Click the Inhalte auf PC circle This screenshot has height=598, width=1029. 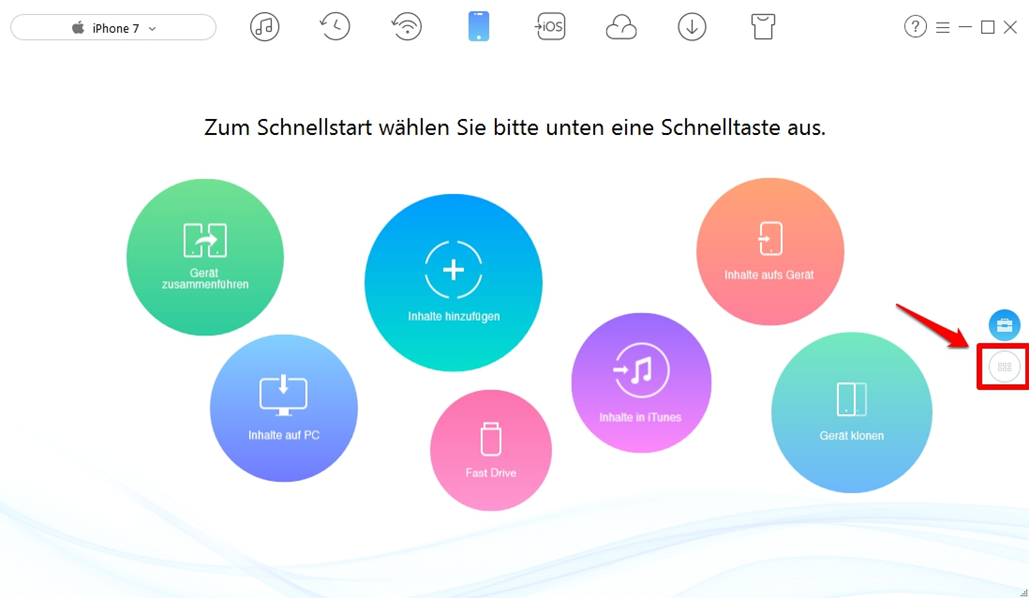(x=284, y=408)
